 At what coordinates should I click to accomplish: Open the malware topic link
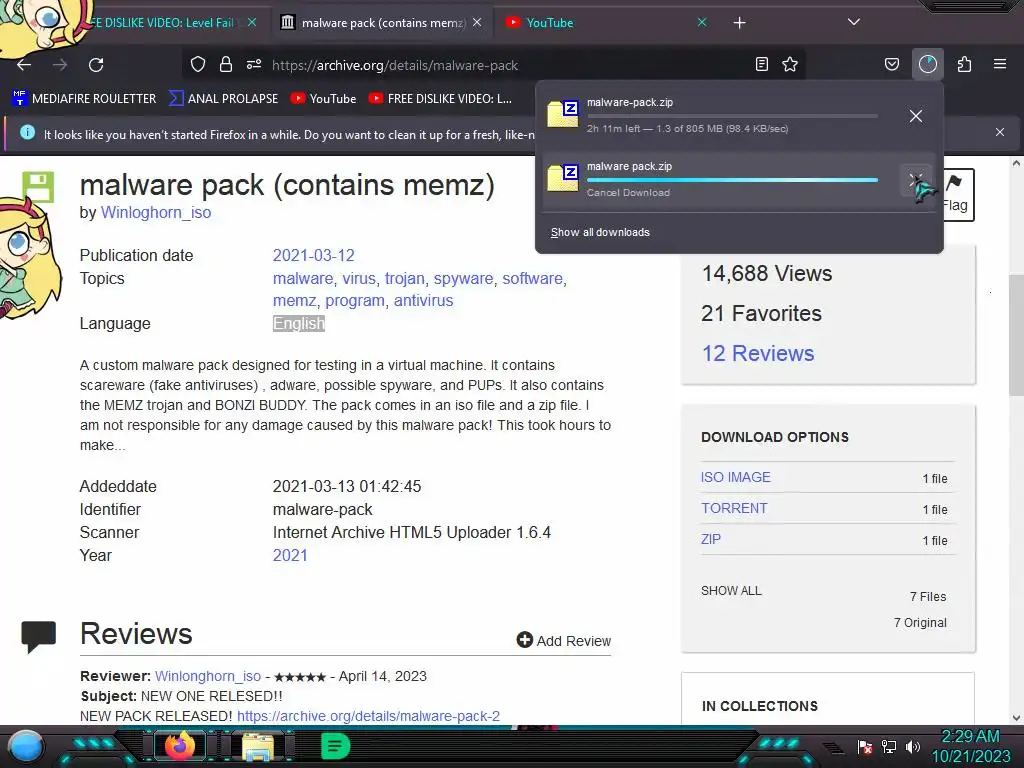click(302, 278)
